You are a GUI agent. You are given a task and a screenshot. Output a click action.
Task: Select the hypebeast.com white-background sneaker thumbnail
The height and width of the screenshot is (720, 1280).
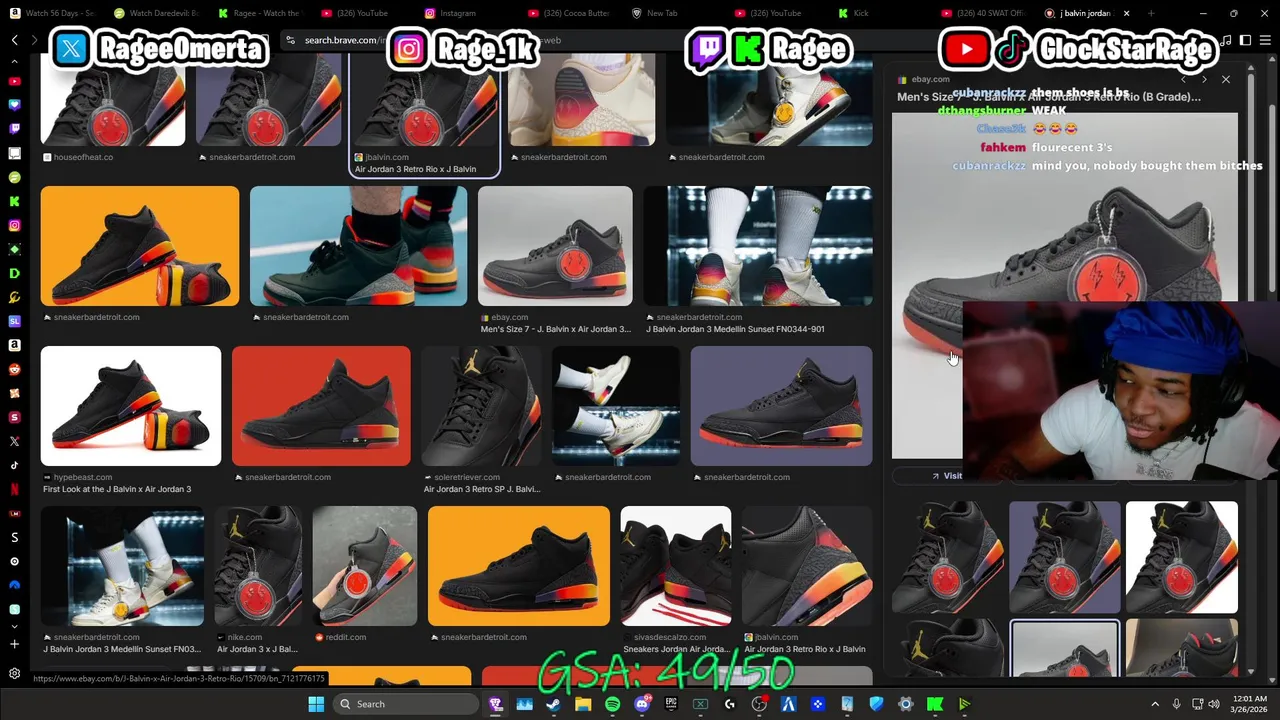click(131, 406)
